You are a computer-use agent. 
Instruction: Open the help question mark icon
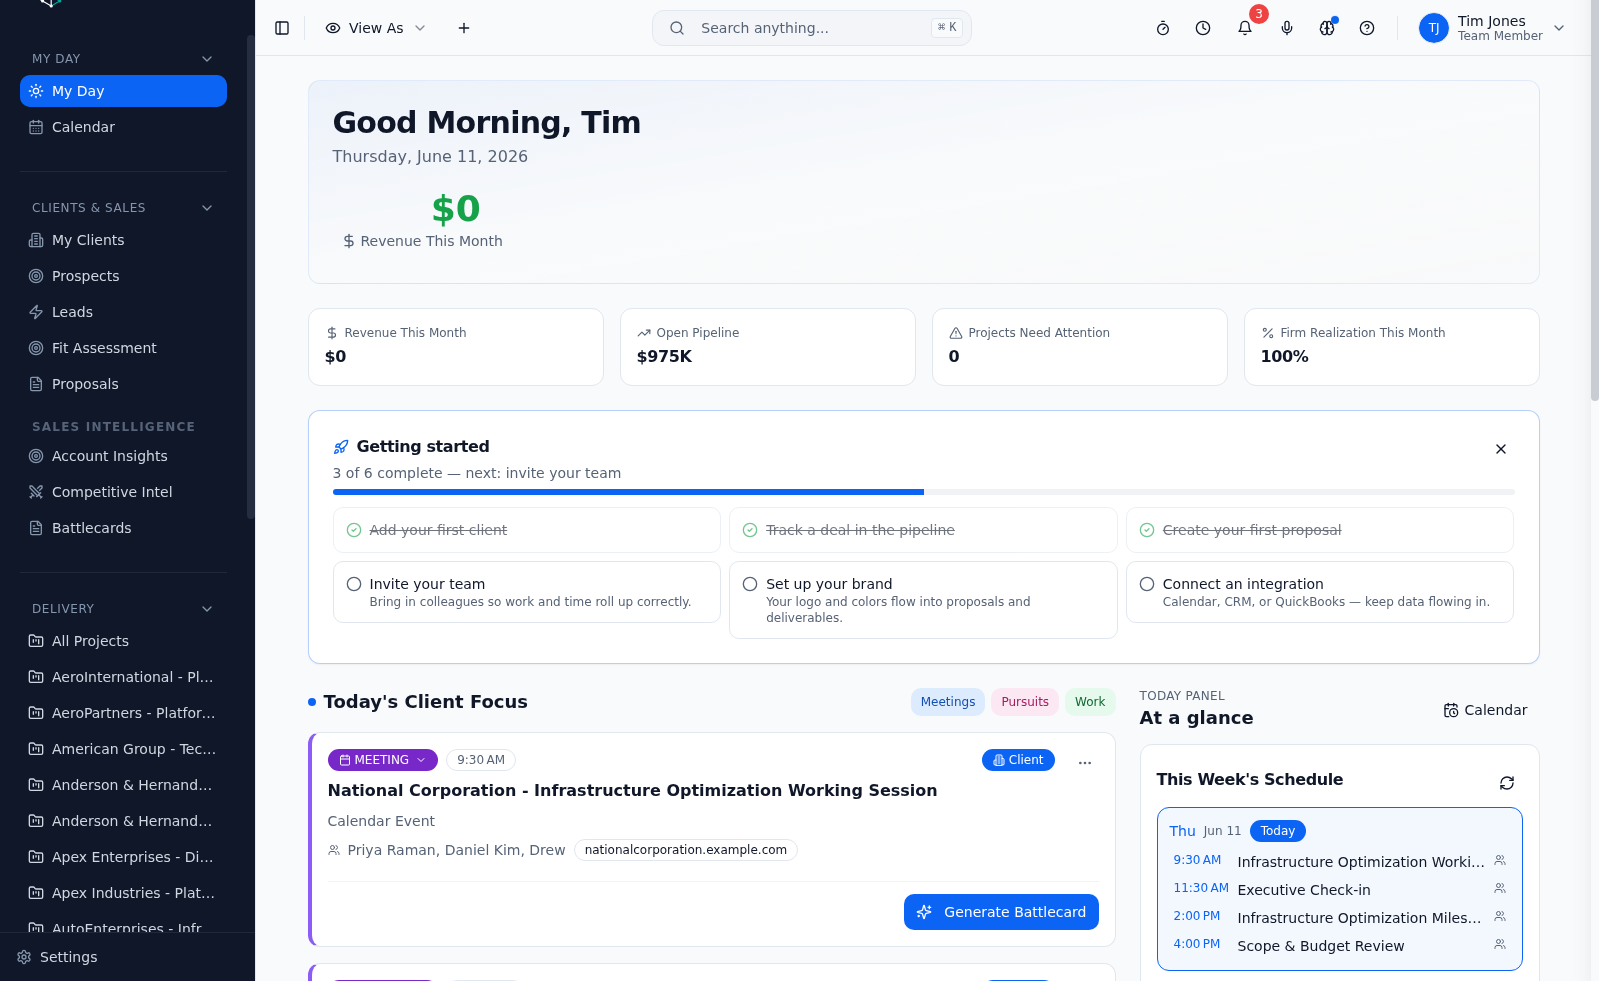point(1367,28)
